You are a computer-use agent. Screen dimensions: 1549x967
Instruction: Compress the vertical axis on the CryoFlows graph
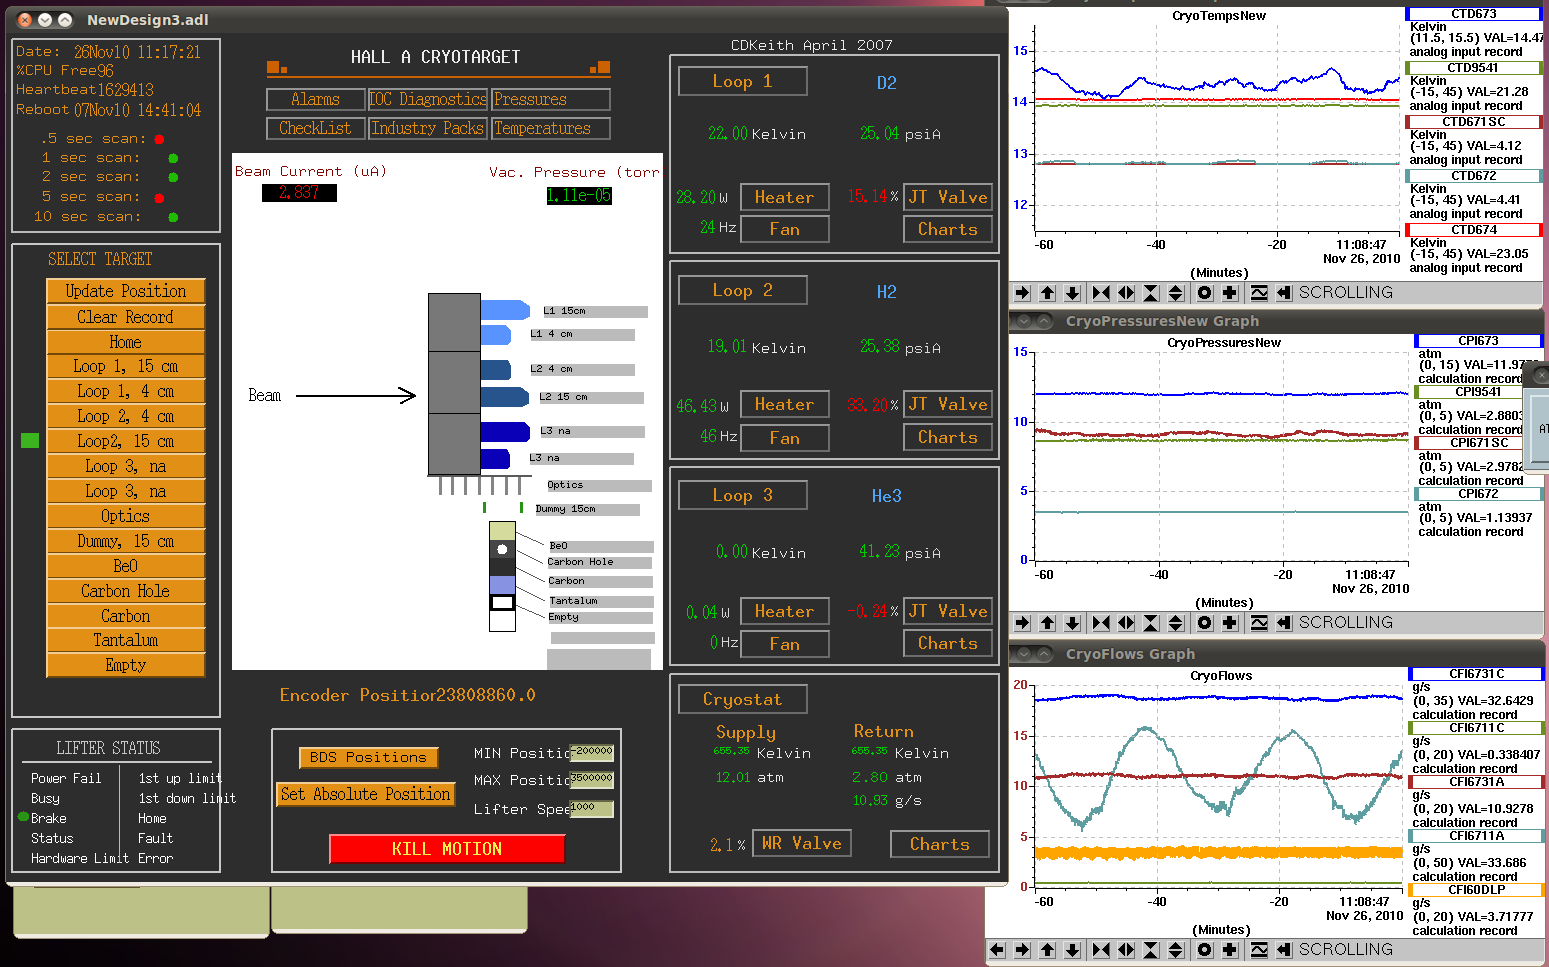click(1151, 950)
